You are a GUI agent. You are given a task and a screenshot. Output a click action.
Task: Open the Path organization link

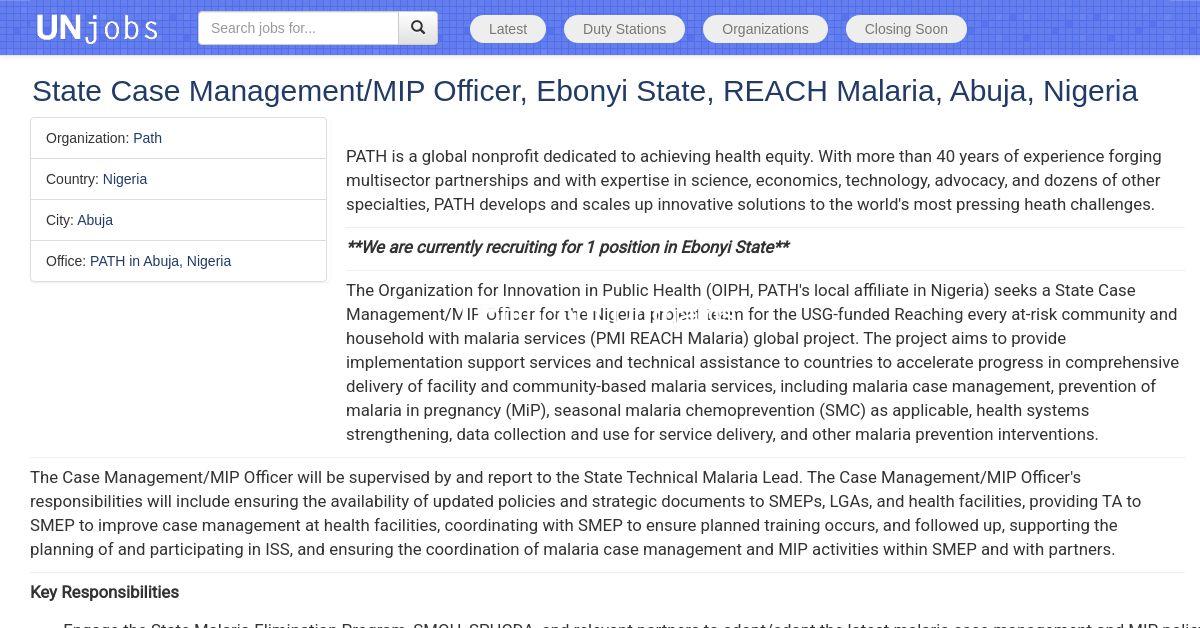(147, 138)
